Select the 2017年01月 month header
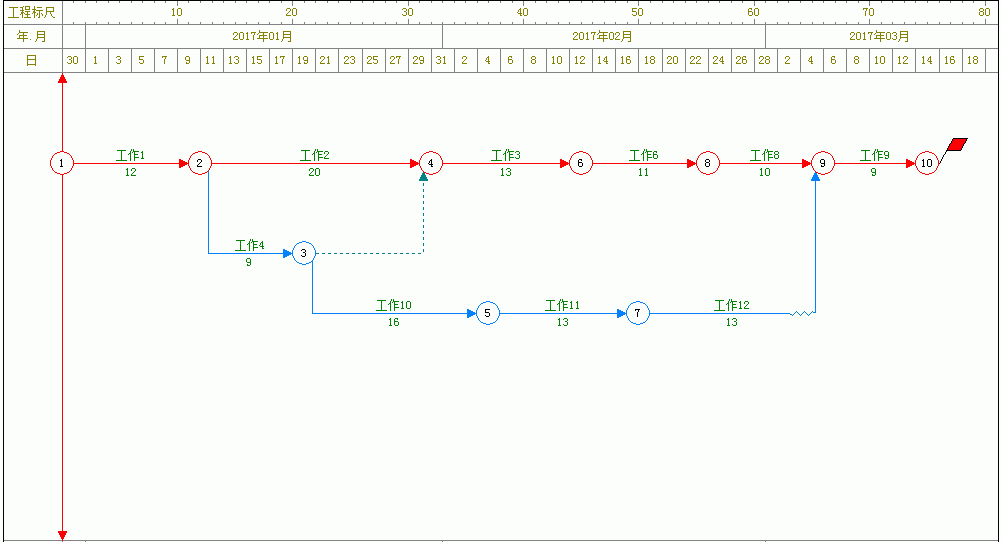Screen dimensions: 1001x542 pyautogui.click(x=263, y=36)
